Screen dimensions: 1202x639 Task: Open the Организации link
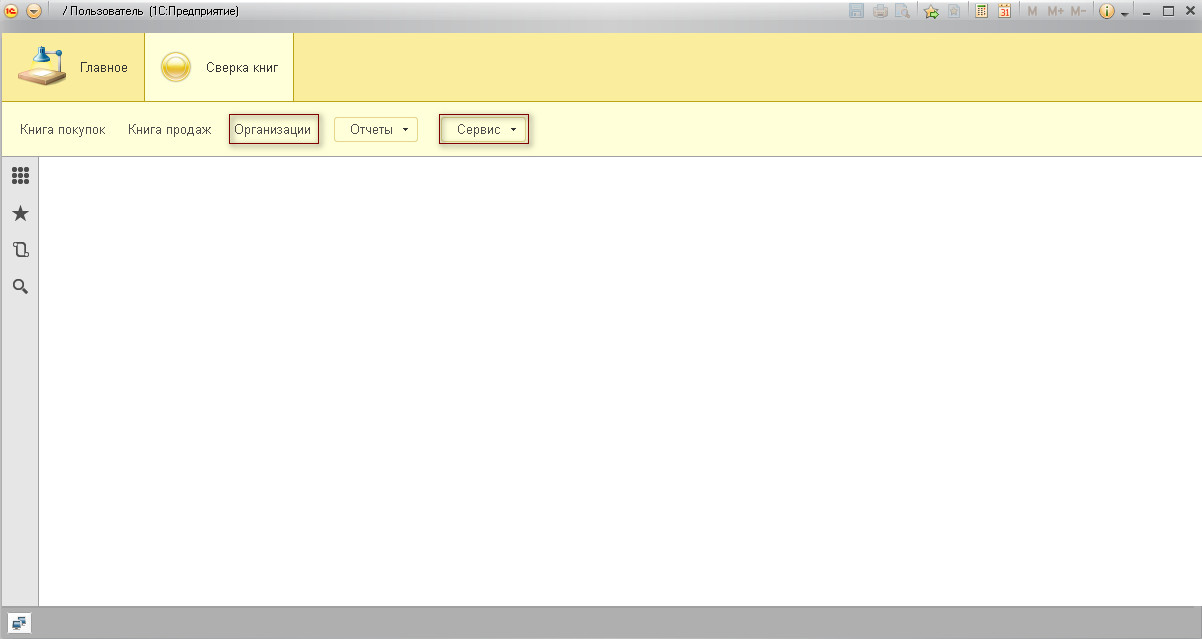274,130
